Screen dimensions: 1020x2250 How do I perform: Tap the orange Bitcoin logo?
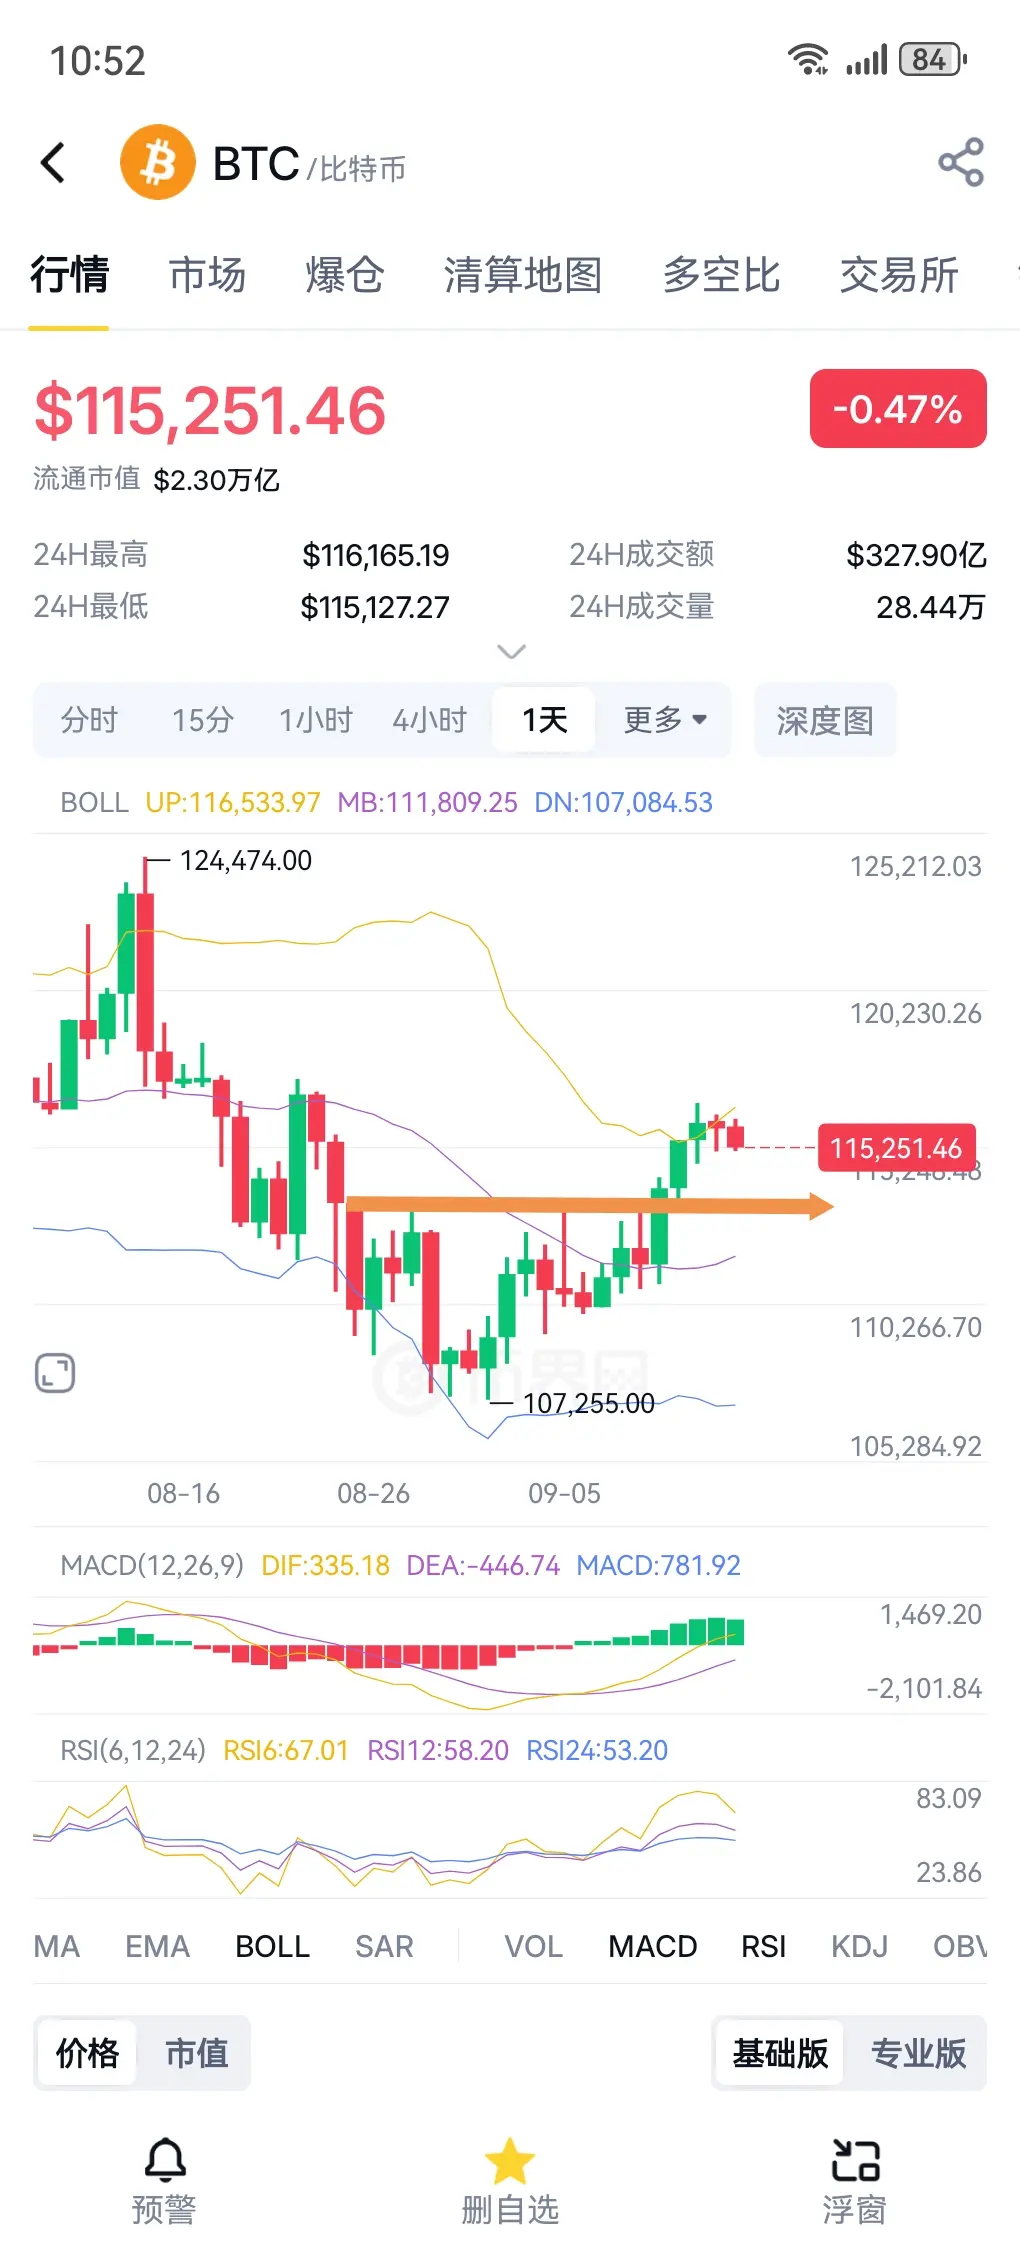(158, 162)
